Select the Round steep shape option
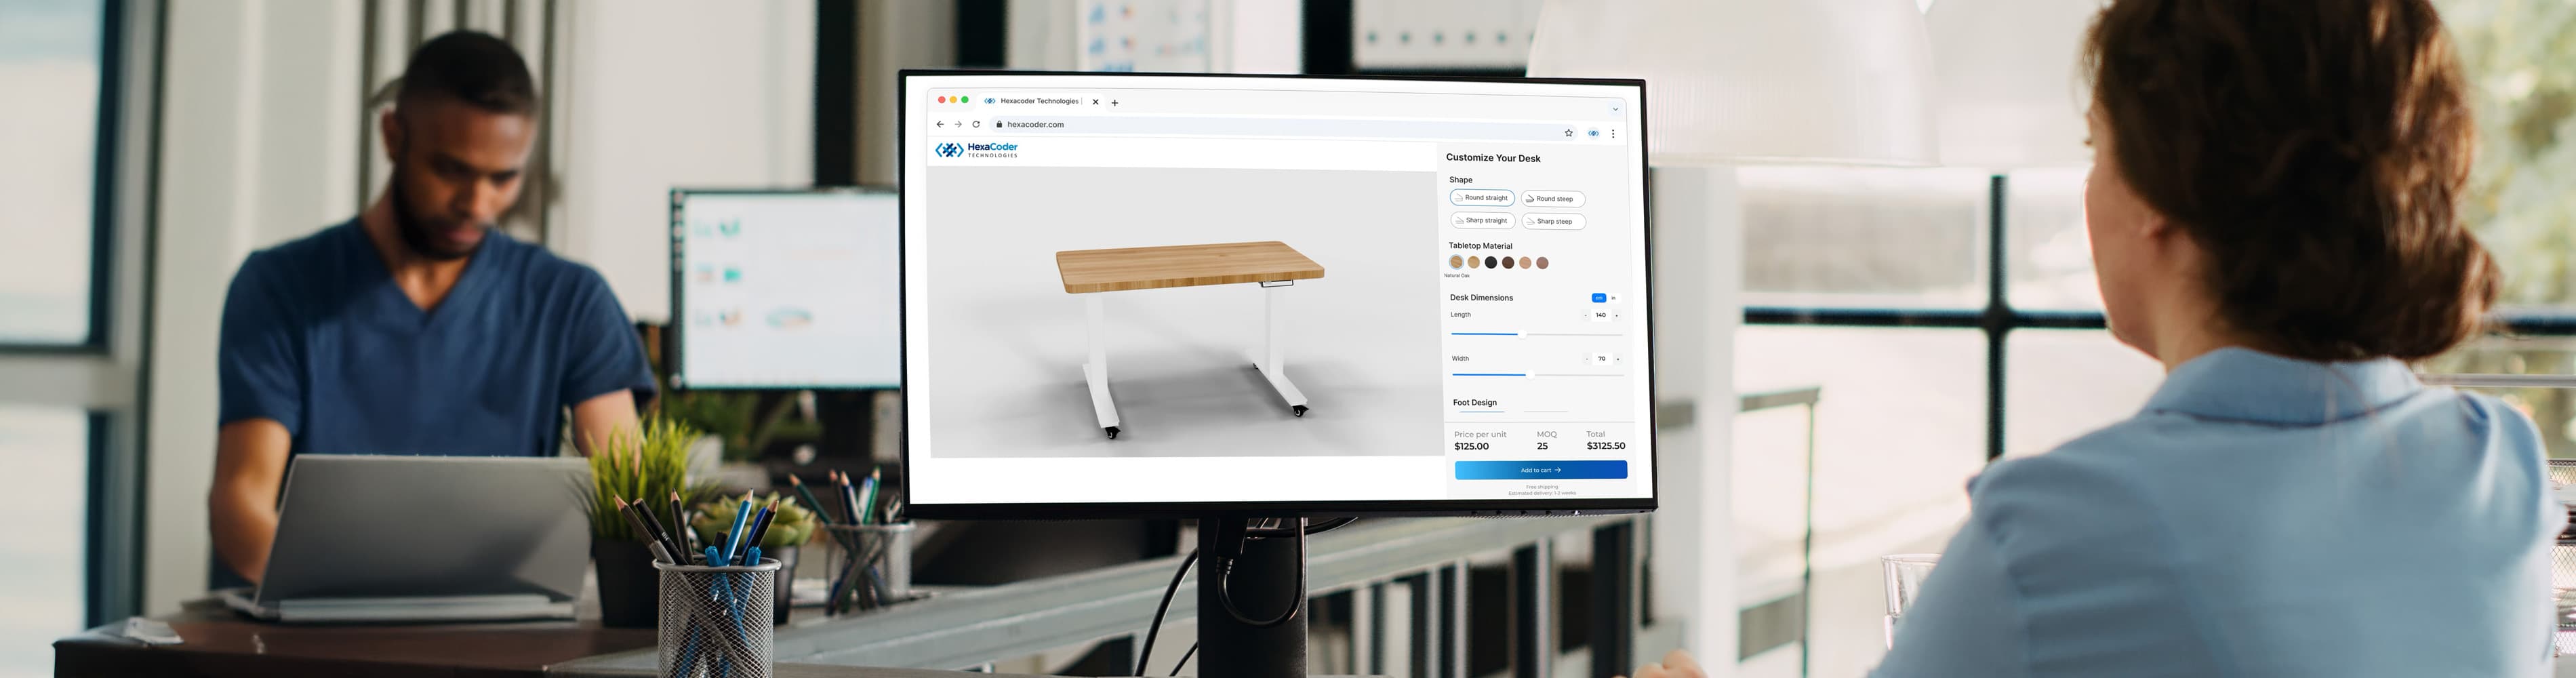2576x678 pixels. point(1553,199)
